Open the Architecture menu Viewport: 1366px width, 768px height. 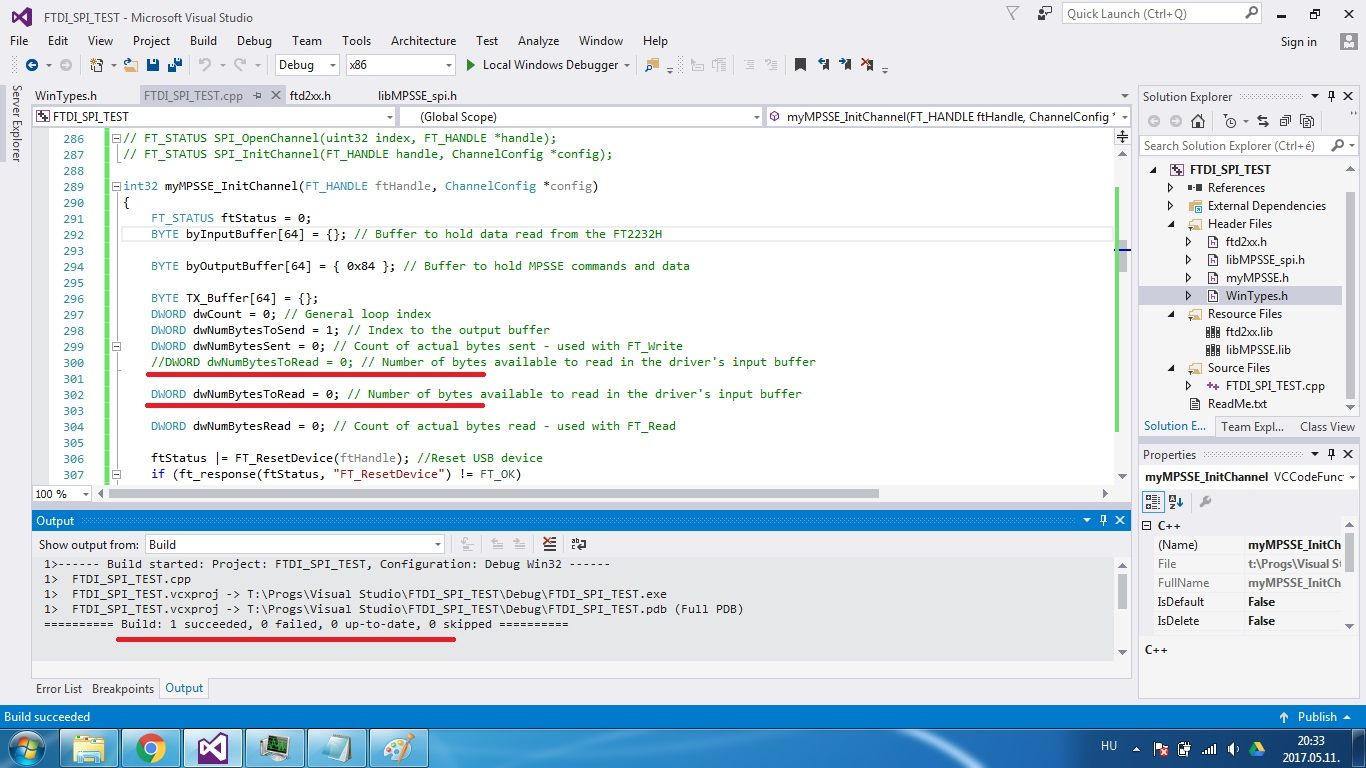423,41
